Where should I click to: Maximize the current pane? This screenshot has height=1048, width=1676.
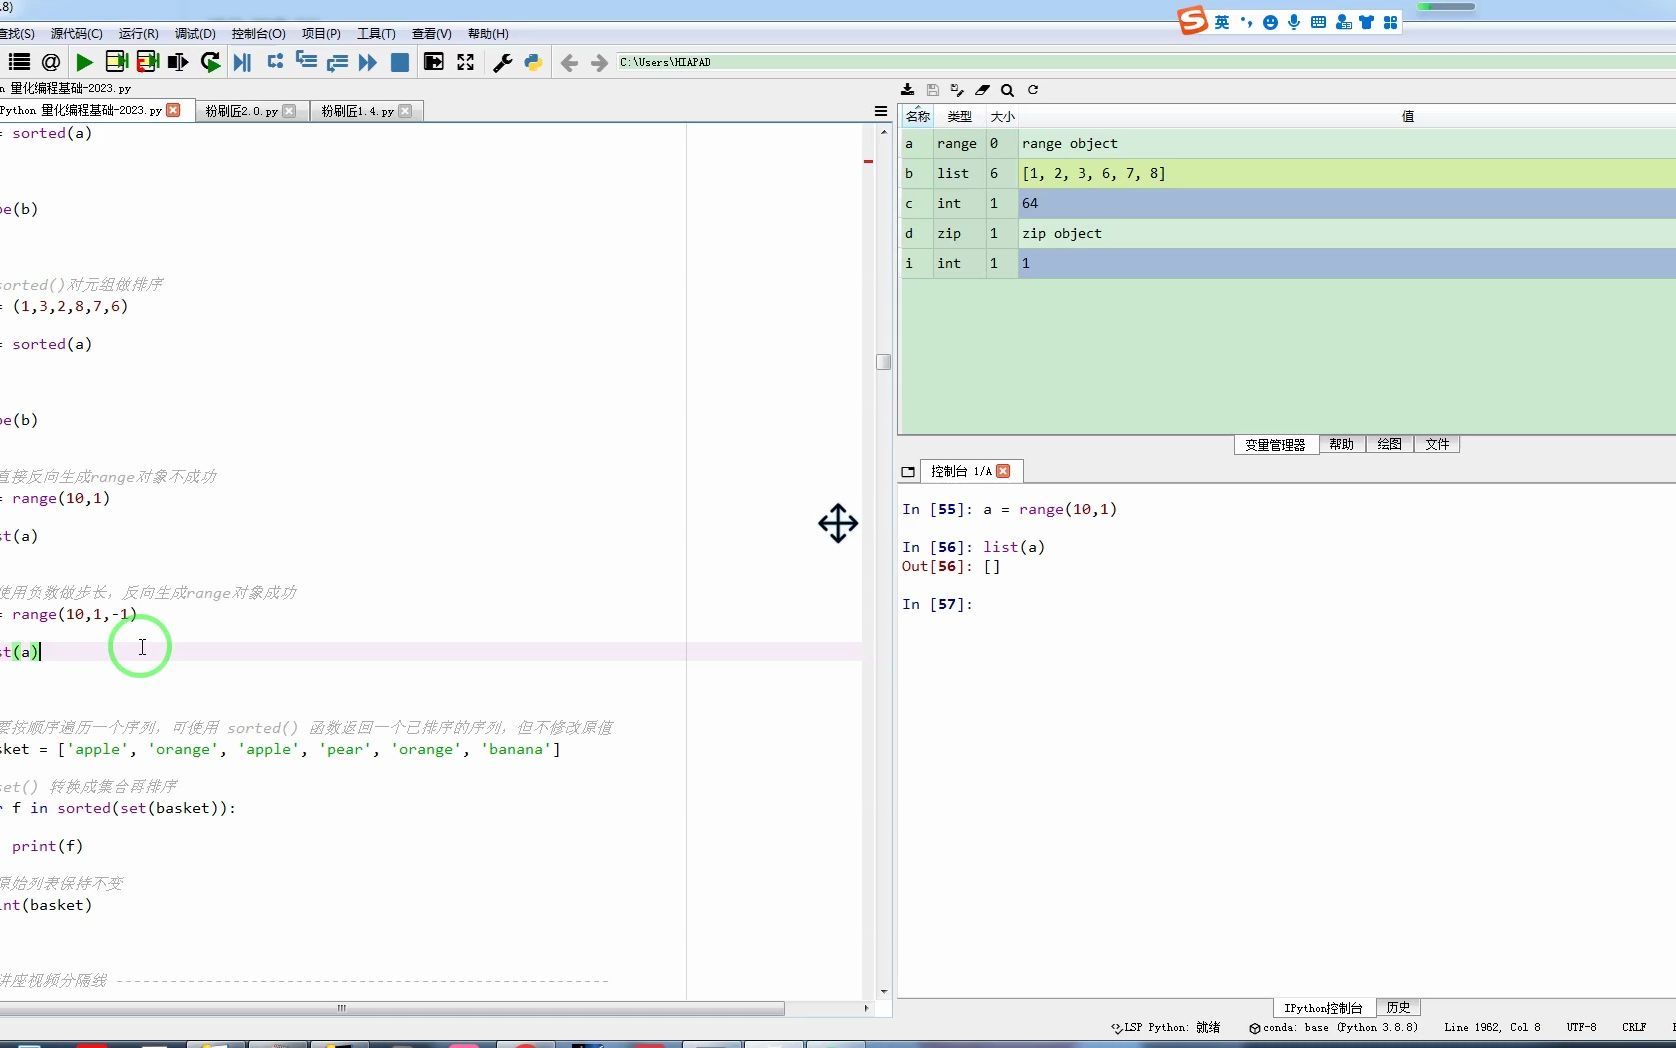pyautogui.click(x=433, y=62)
